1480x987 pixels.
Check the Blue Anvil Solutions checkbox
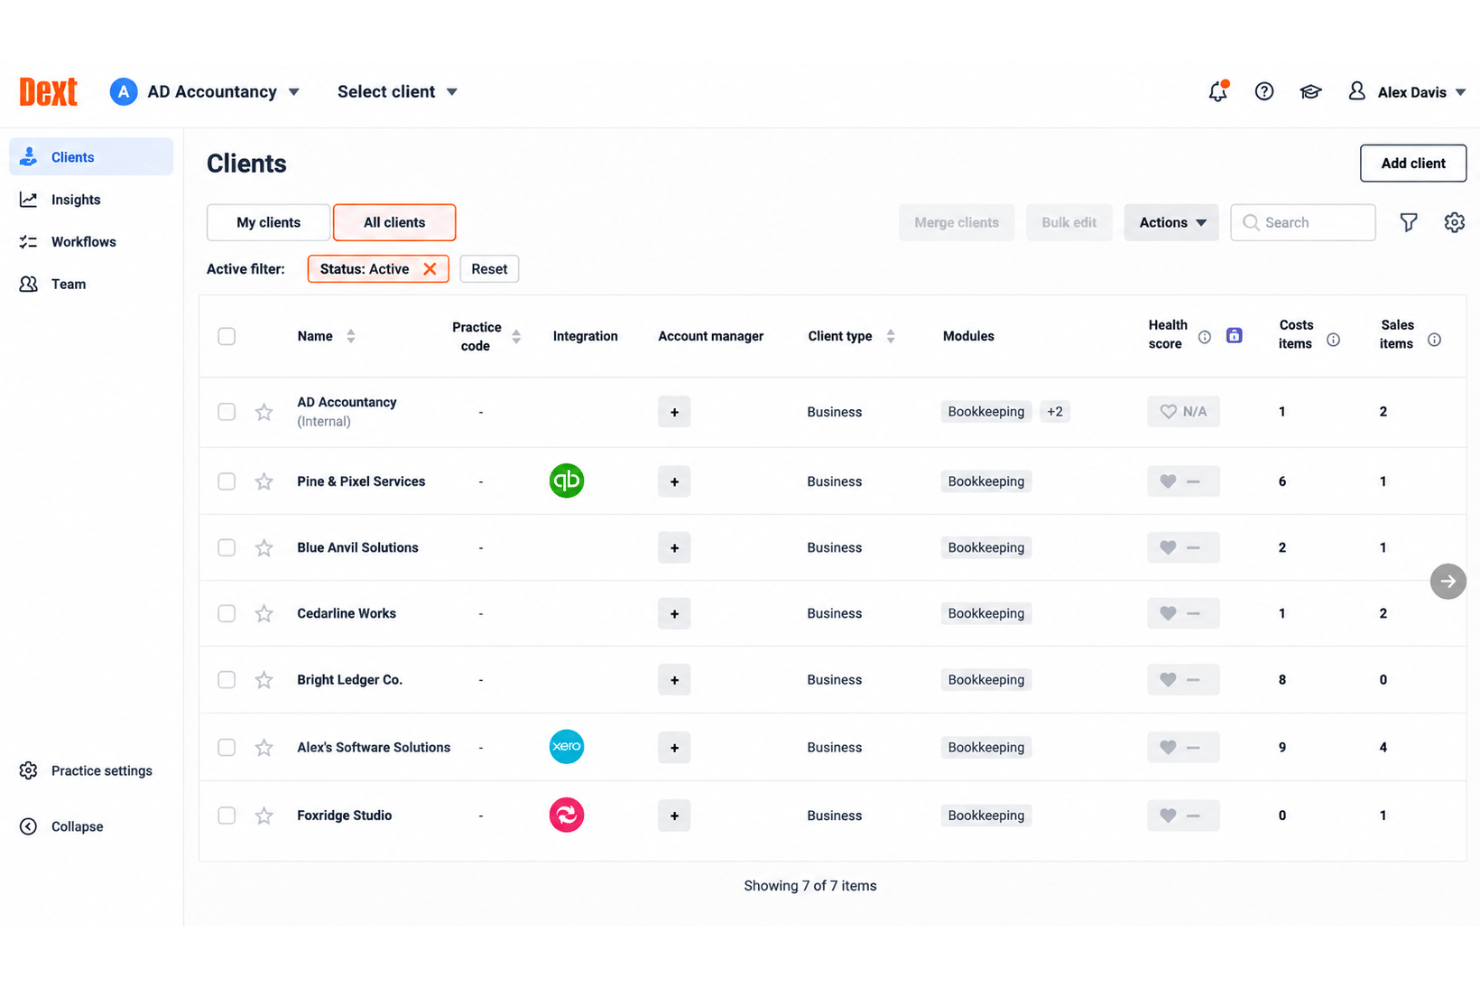(227, 548)
